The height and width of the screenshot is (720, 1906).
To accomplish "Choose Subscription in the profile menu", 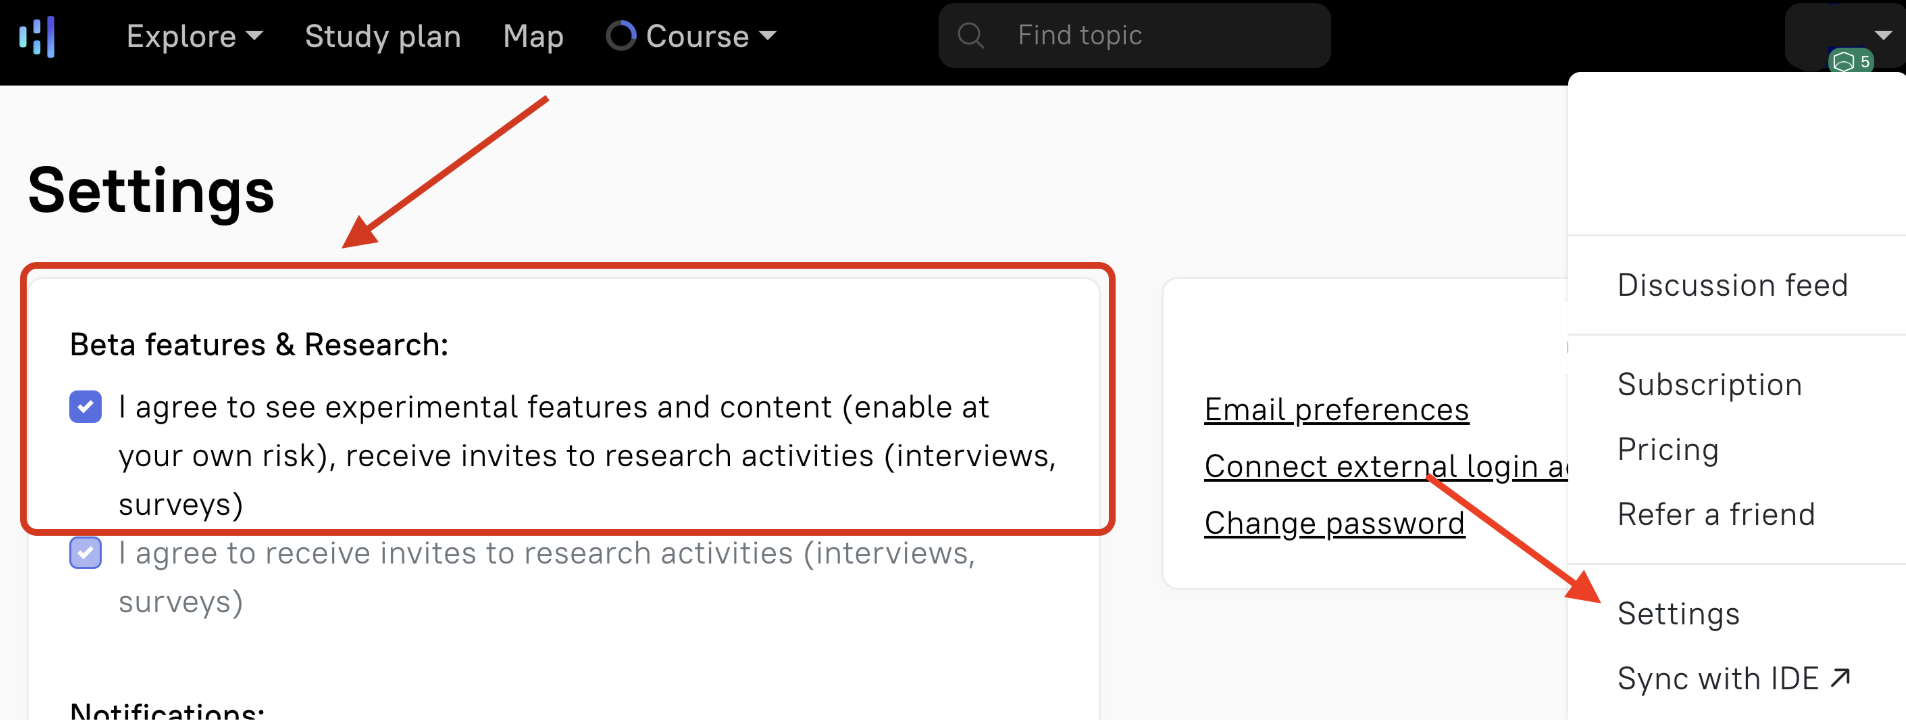I will coord(1710,384).
